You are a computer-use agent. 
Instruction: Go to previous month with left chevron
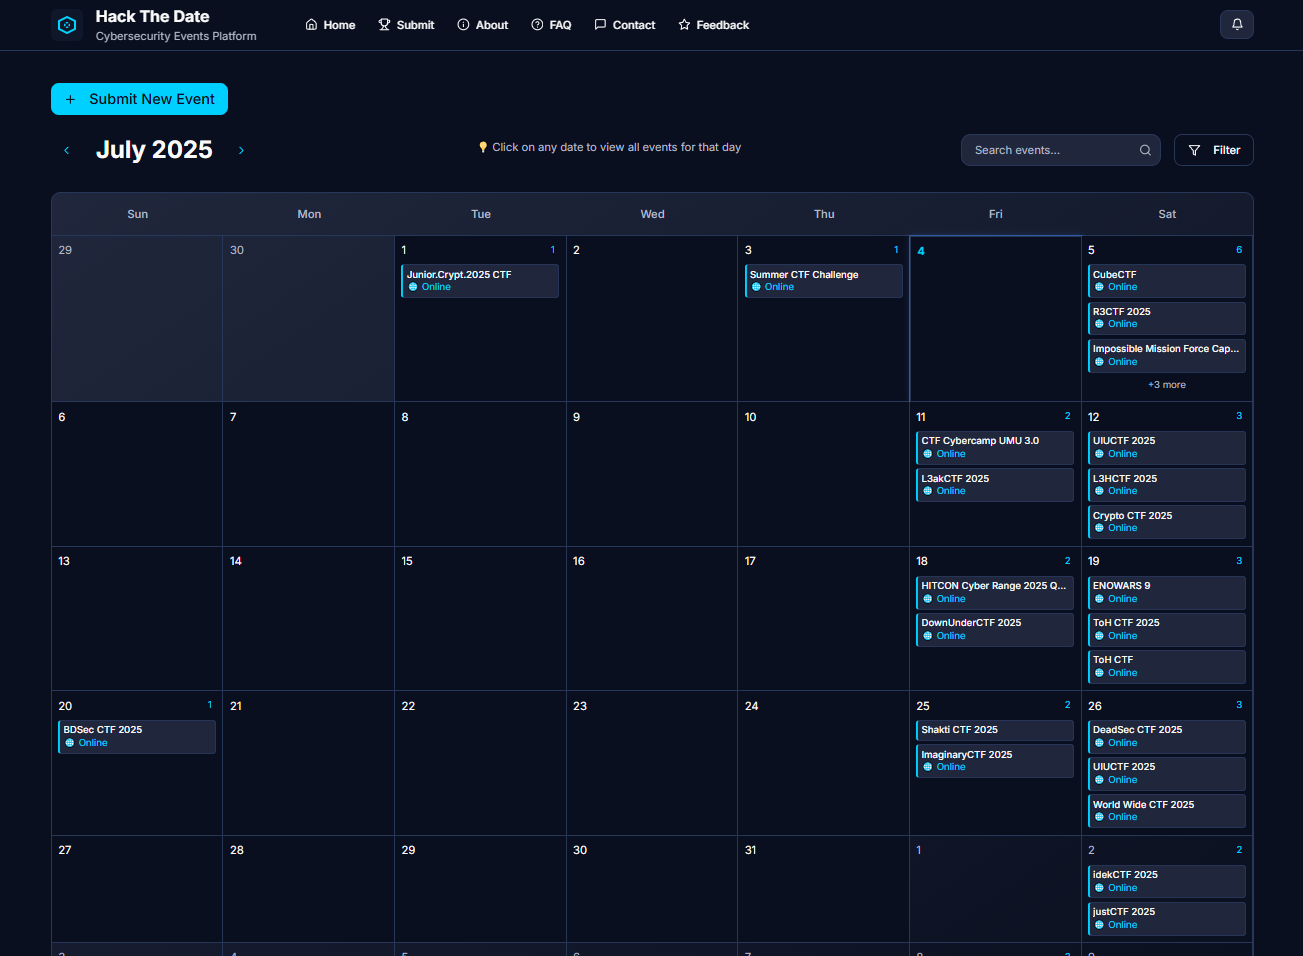67,150
